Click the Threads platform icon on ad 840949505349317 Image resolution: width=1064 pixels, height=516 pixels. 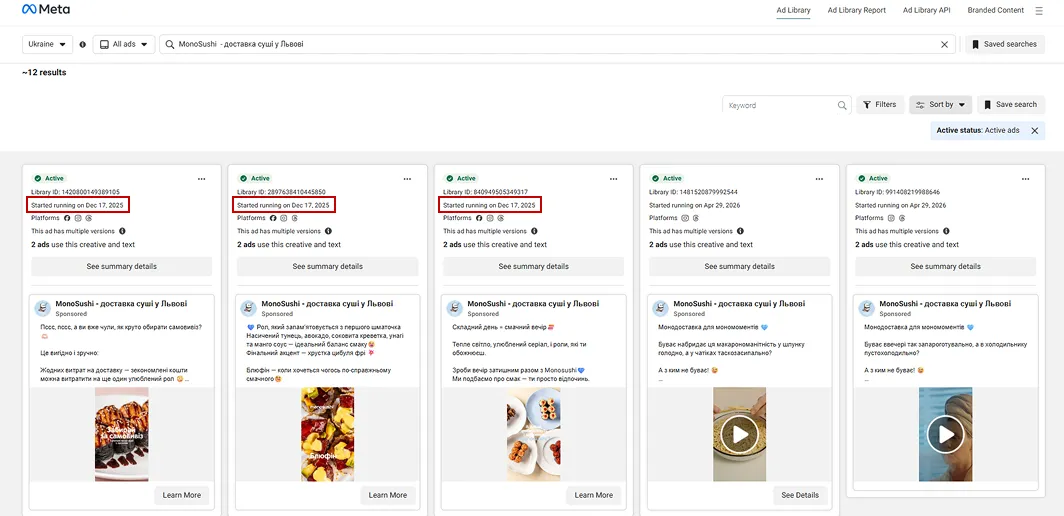click(x=501, y=218)
